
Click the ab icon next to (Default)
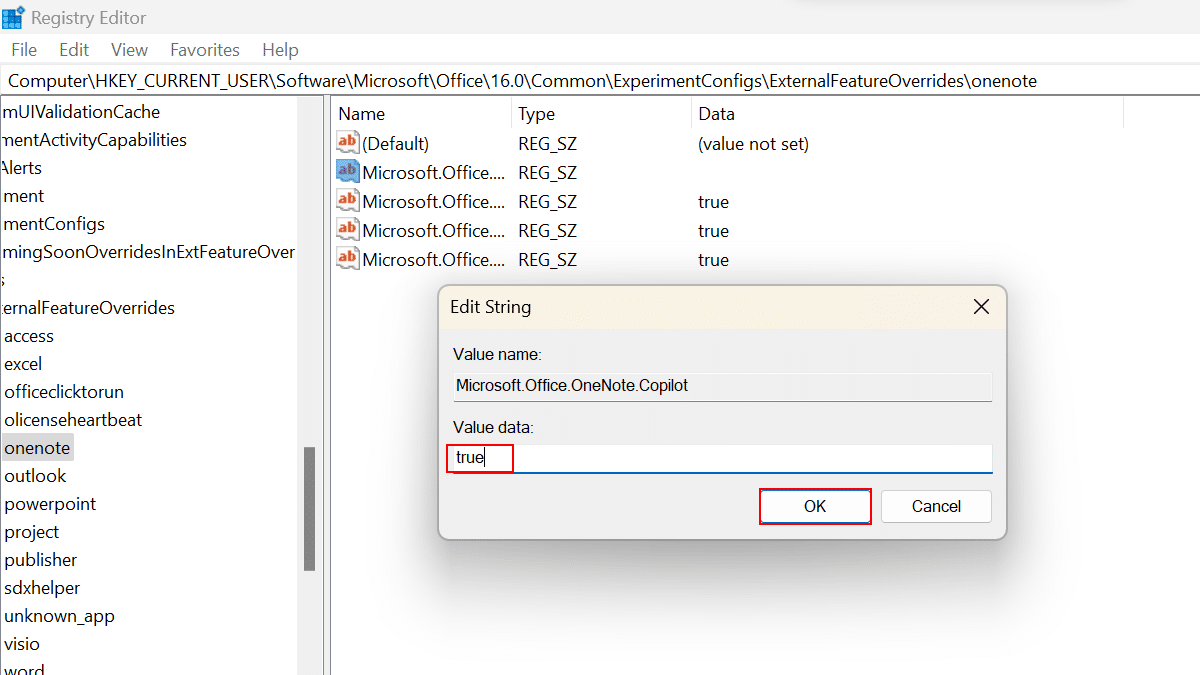(x=347, y=143)
